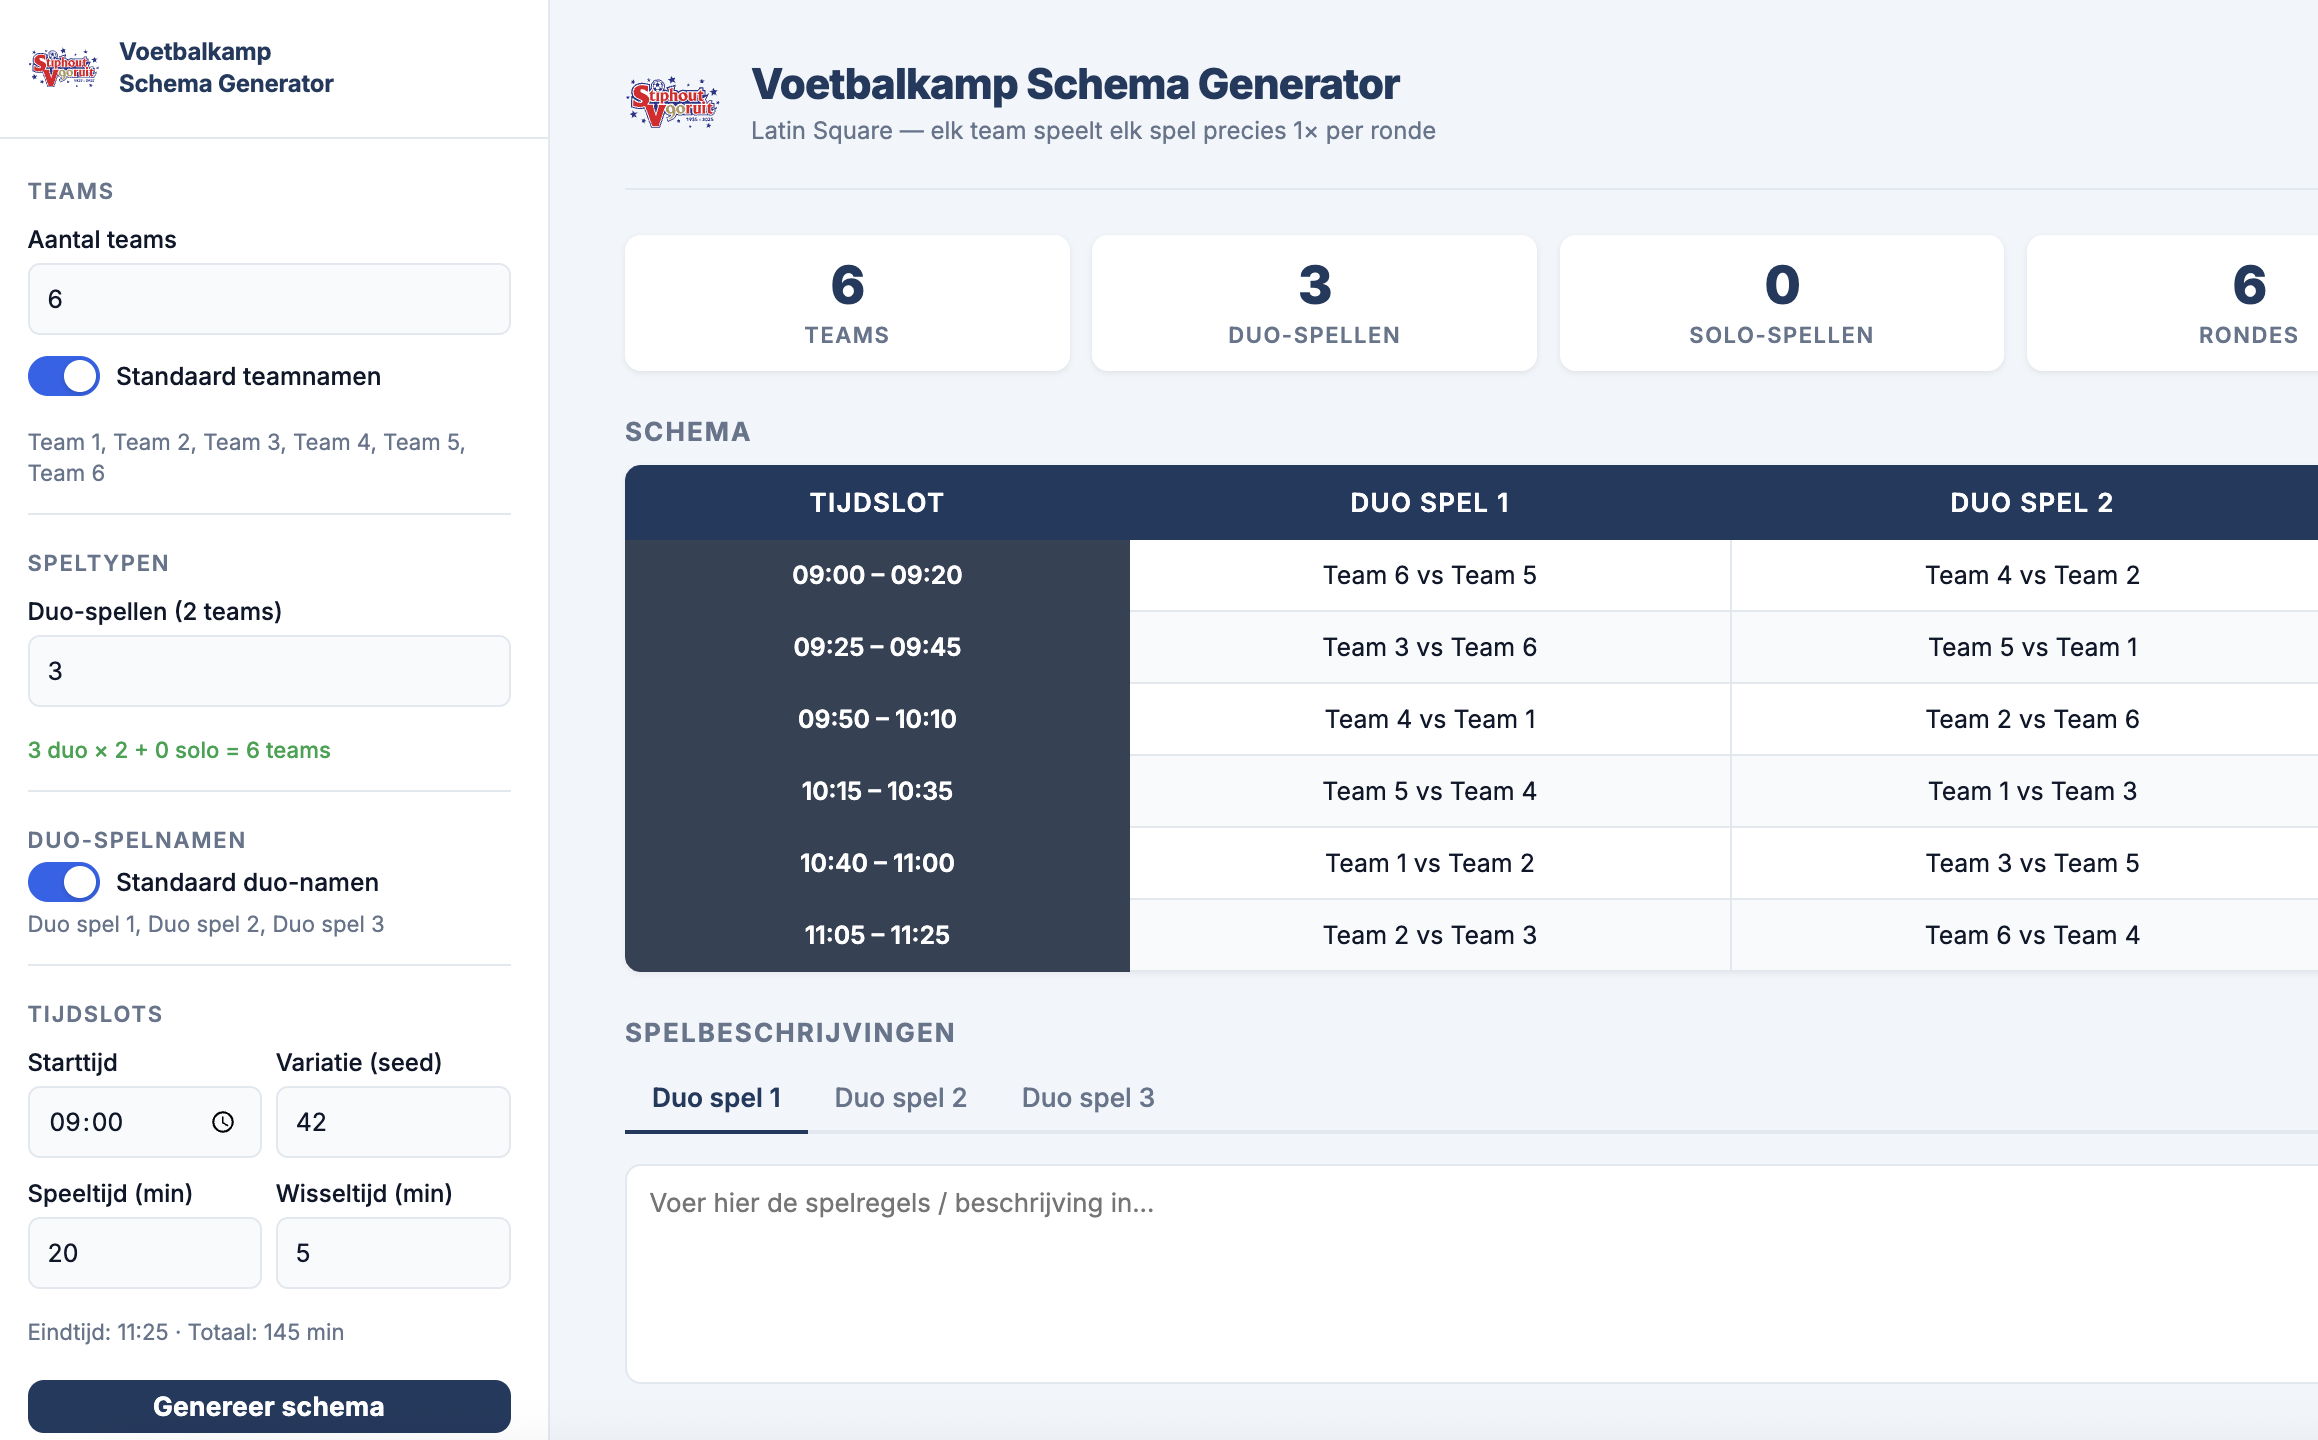Click the Starttijd time field showing 09:00

(x=144, y=1122)
